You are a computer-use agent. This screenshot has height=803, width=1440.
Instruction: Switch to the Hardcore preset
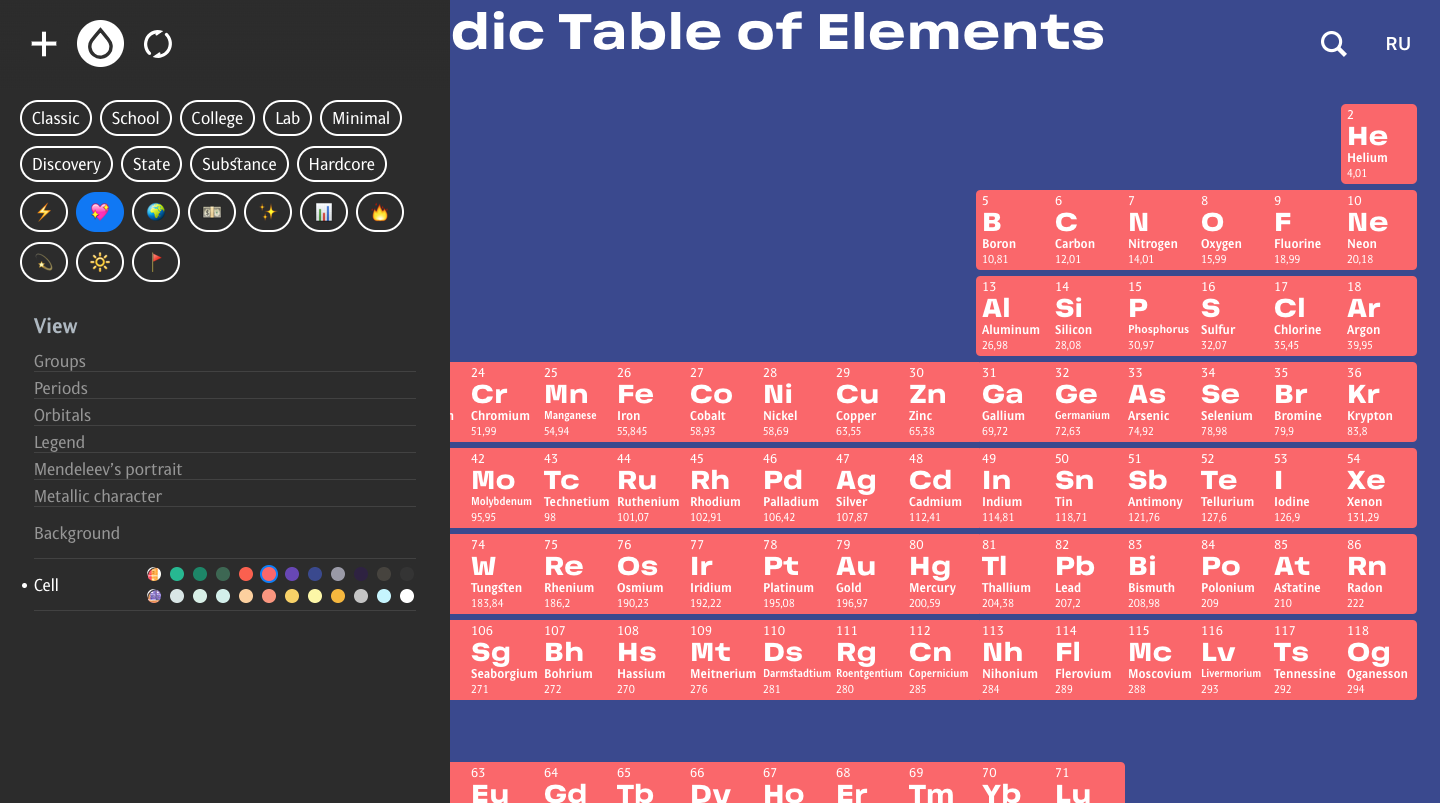click(342, 164)
